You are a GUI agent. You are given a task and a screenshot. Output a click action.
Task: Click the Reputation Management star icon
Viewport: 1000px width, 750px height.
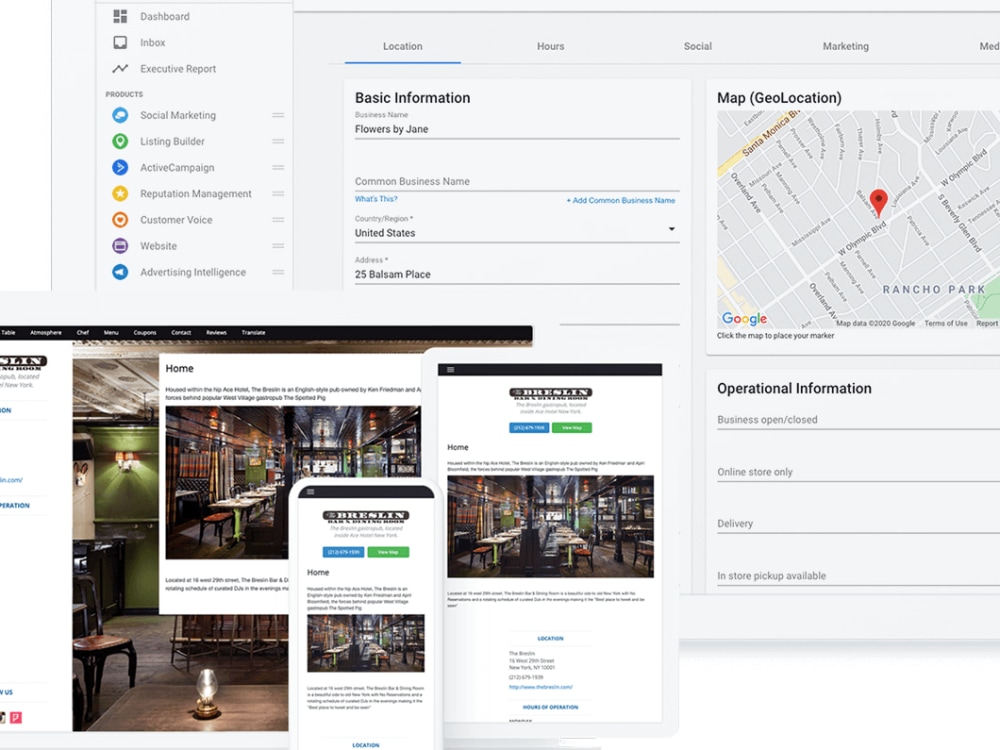(120, 193)
